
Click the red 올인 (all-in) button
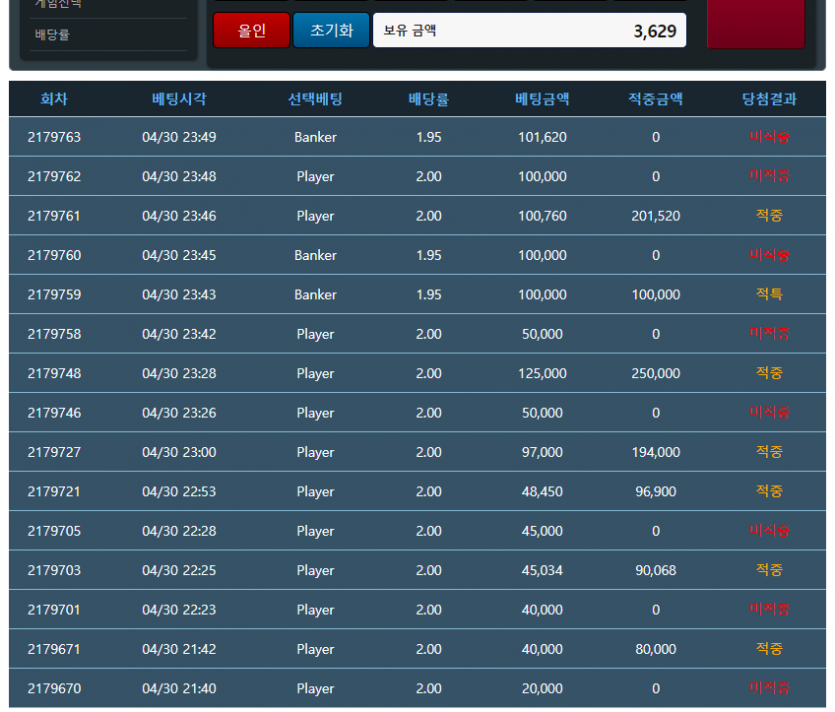pos(251,30)
